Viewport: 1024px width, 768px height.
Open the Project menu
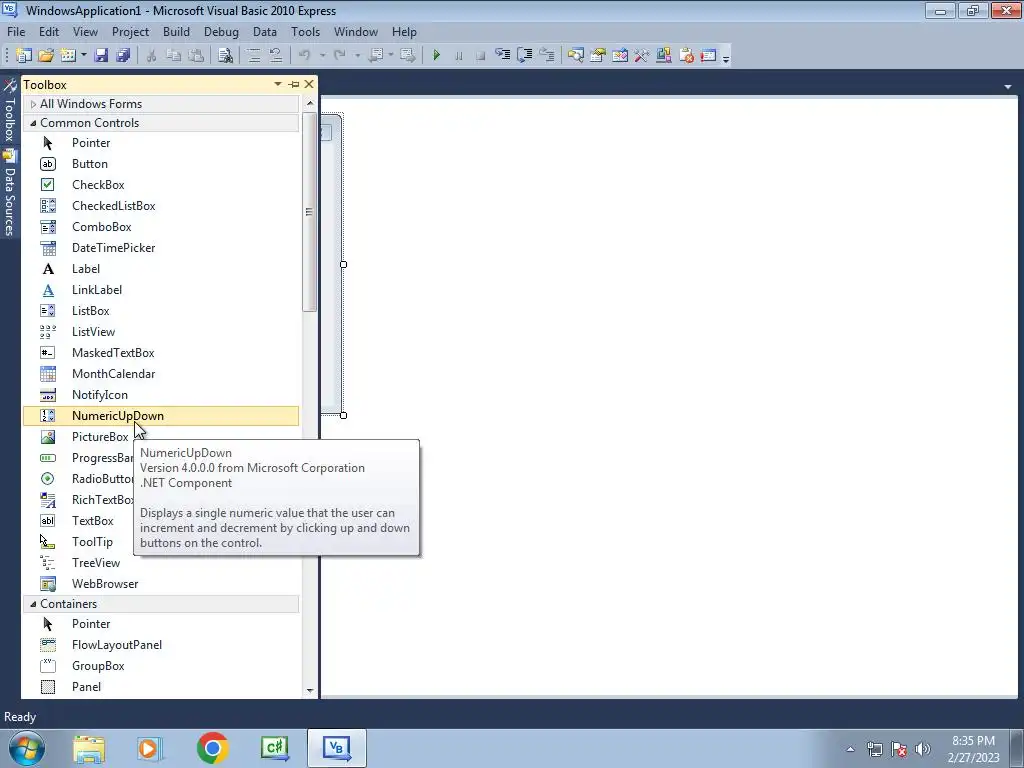pos(130,31)
